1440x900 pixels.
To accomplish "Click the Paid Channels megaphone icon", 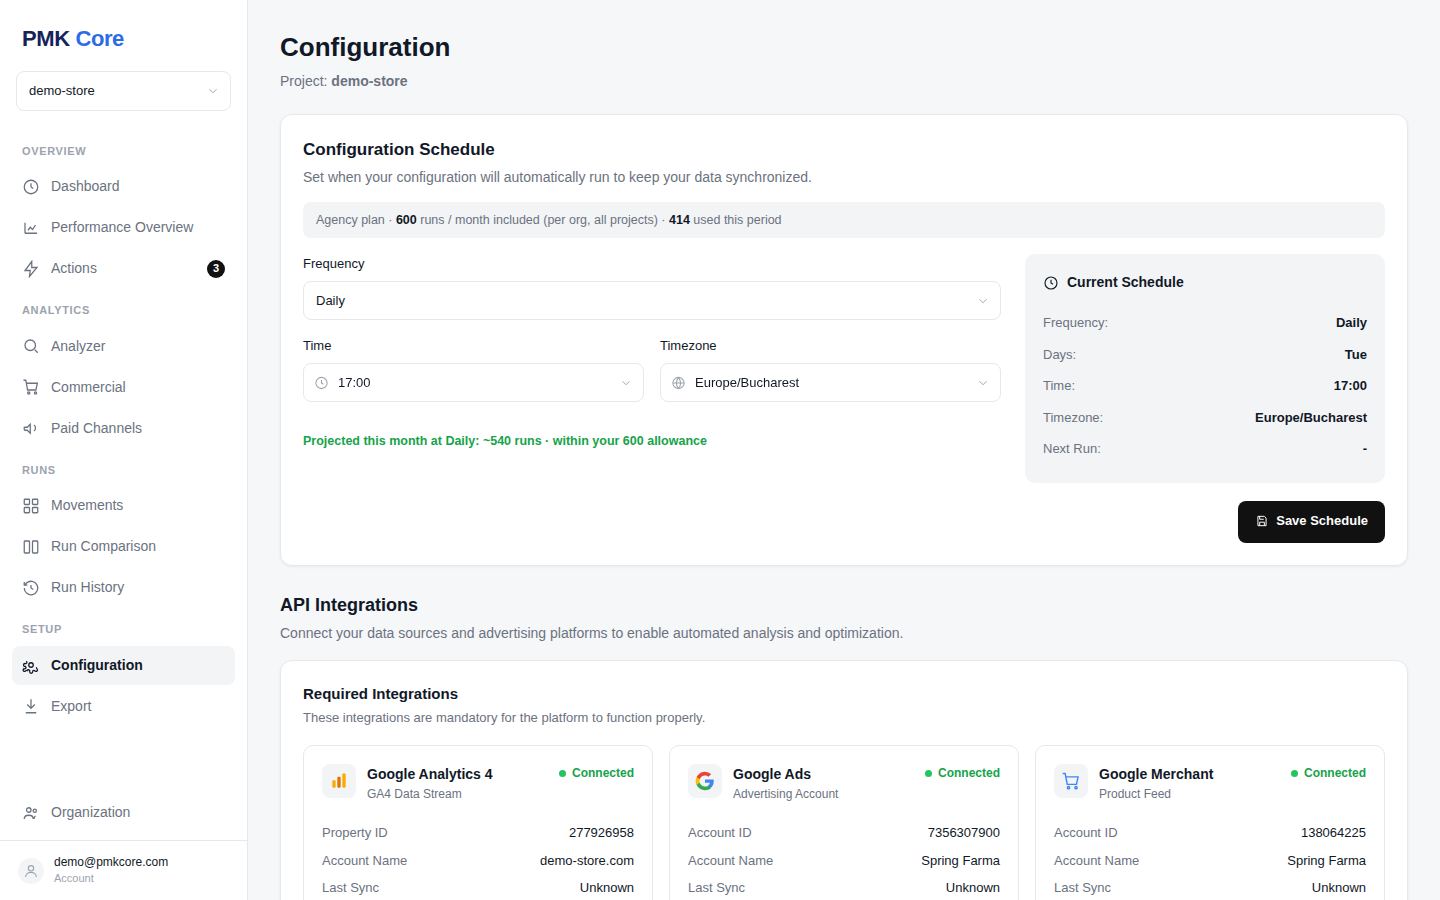I will [x=31, y=429].
